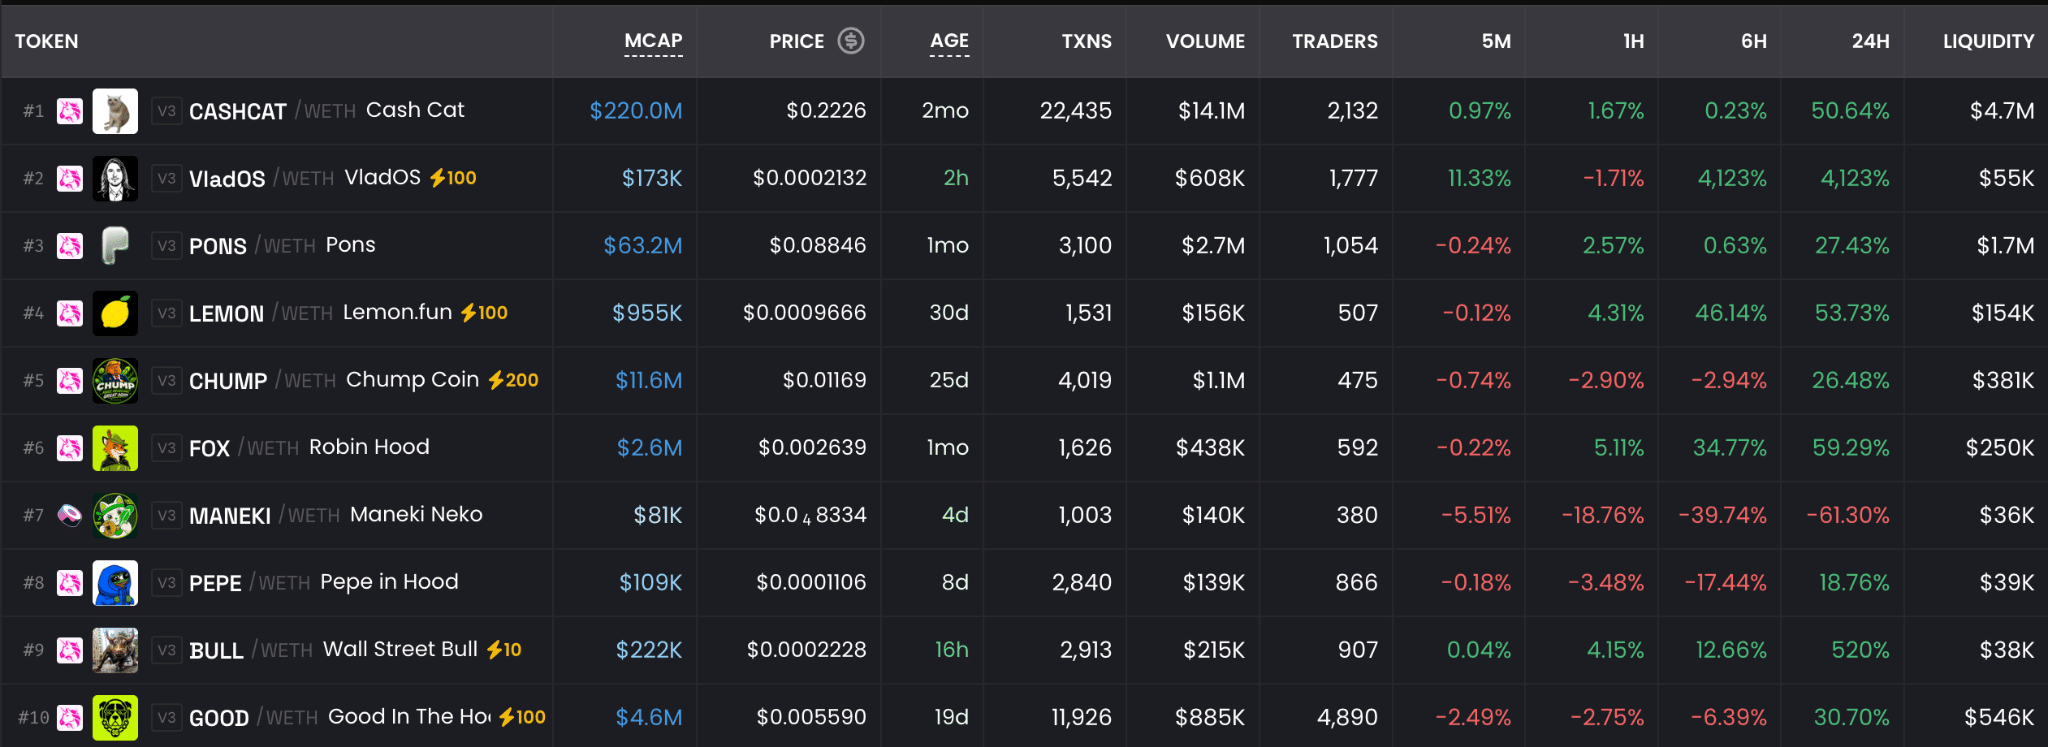
Task: Click the -61.30% 24-hour change
Action: click(1848, 515)
